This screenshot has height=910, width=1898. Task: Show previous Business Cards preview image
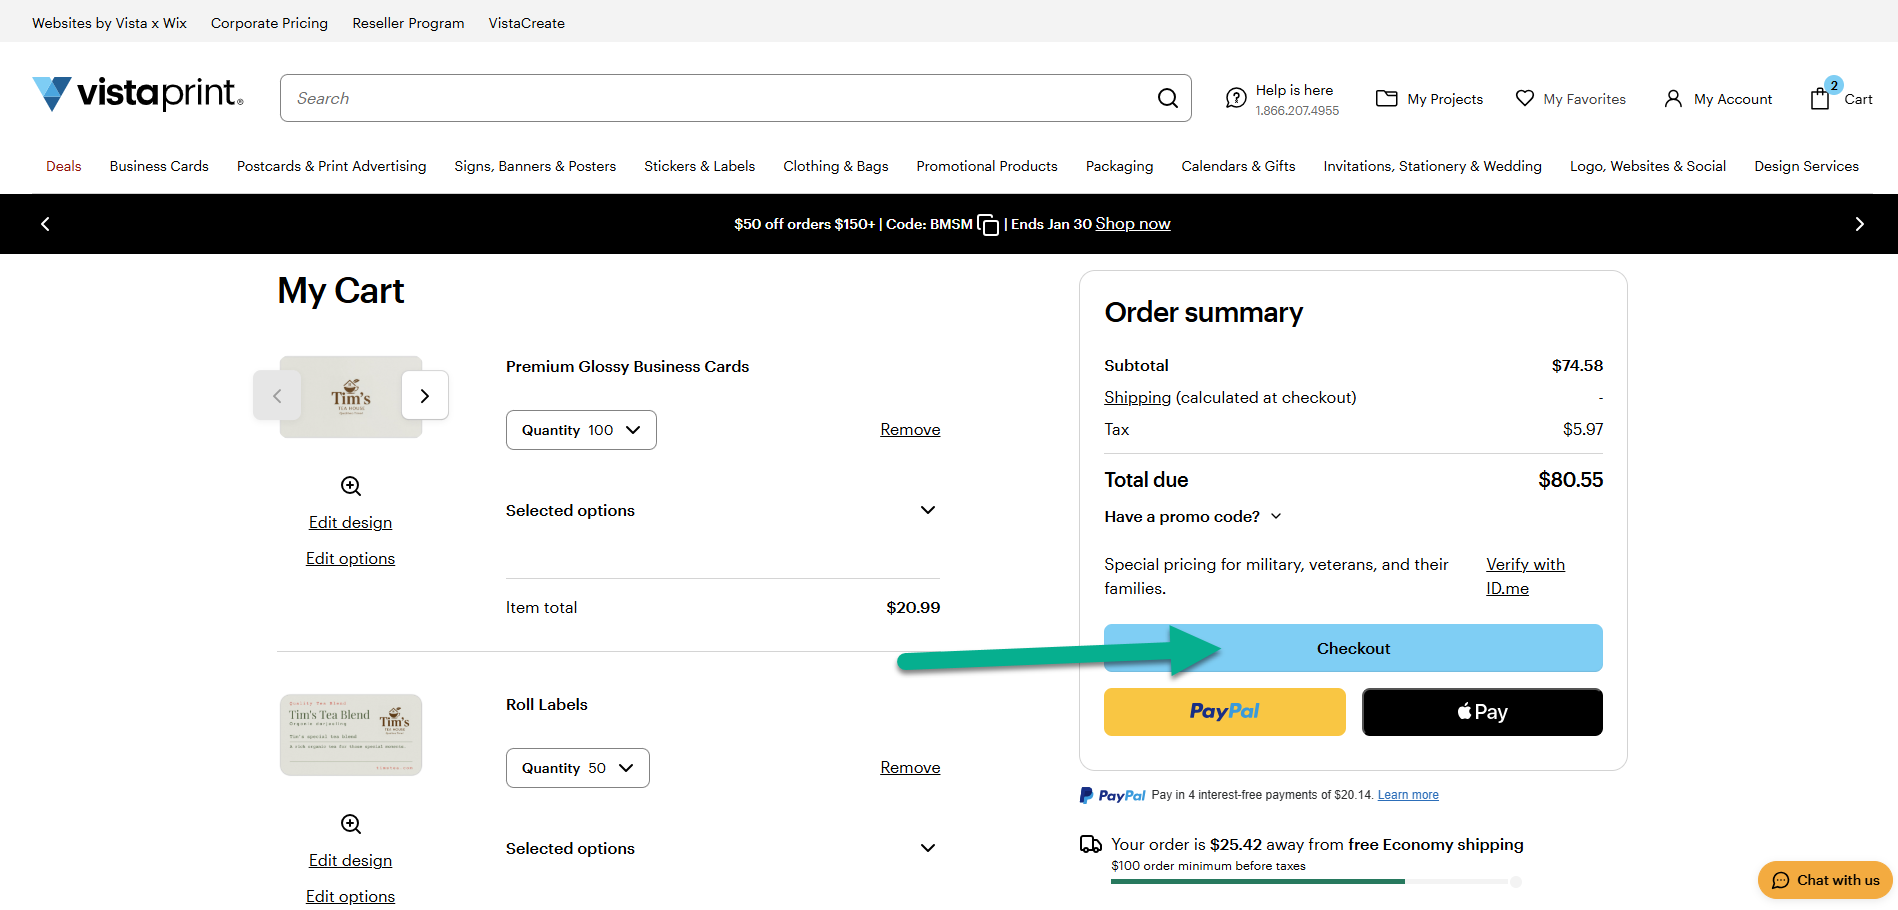(277, 396)
